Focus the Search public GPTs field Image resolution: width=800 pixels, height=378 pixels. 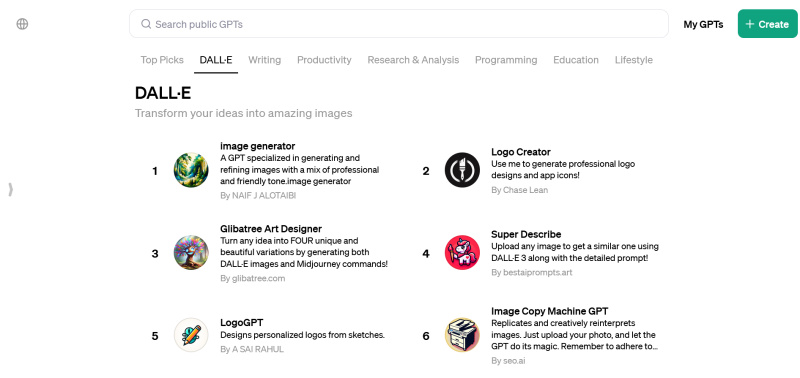point(398,24)
